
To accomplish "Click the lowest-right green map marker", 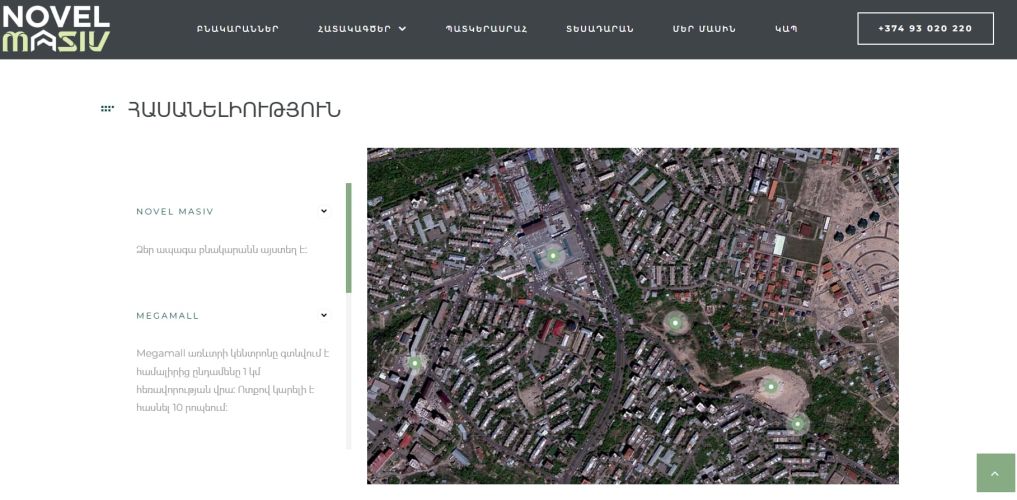I will tap(797, 424).
